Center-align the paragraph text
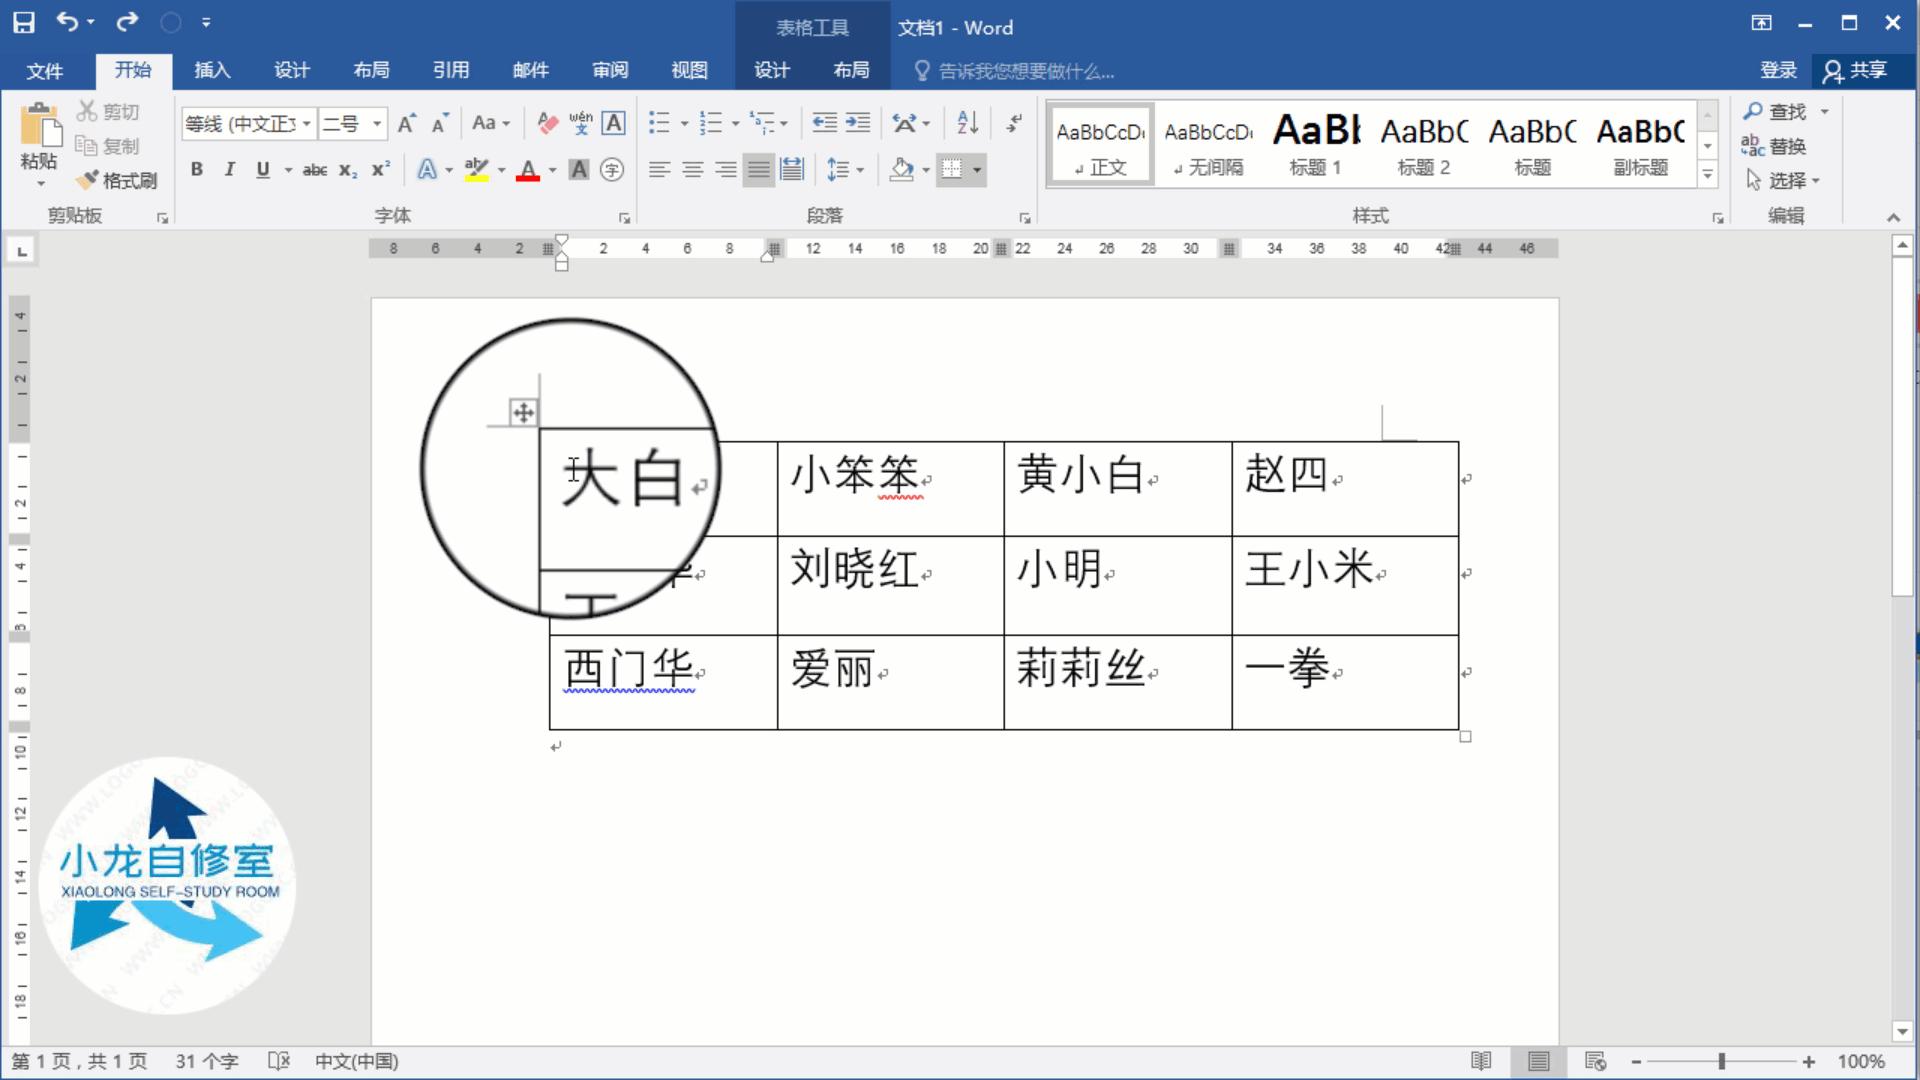The image size is (1920, 1080). click(692, 170)
